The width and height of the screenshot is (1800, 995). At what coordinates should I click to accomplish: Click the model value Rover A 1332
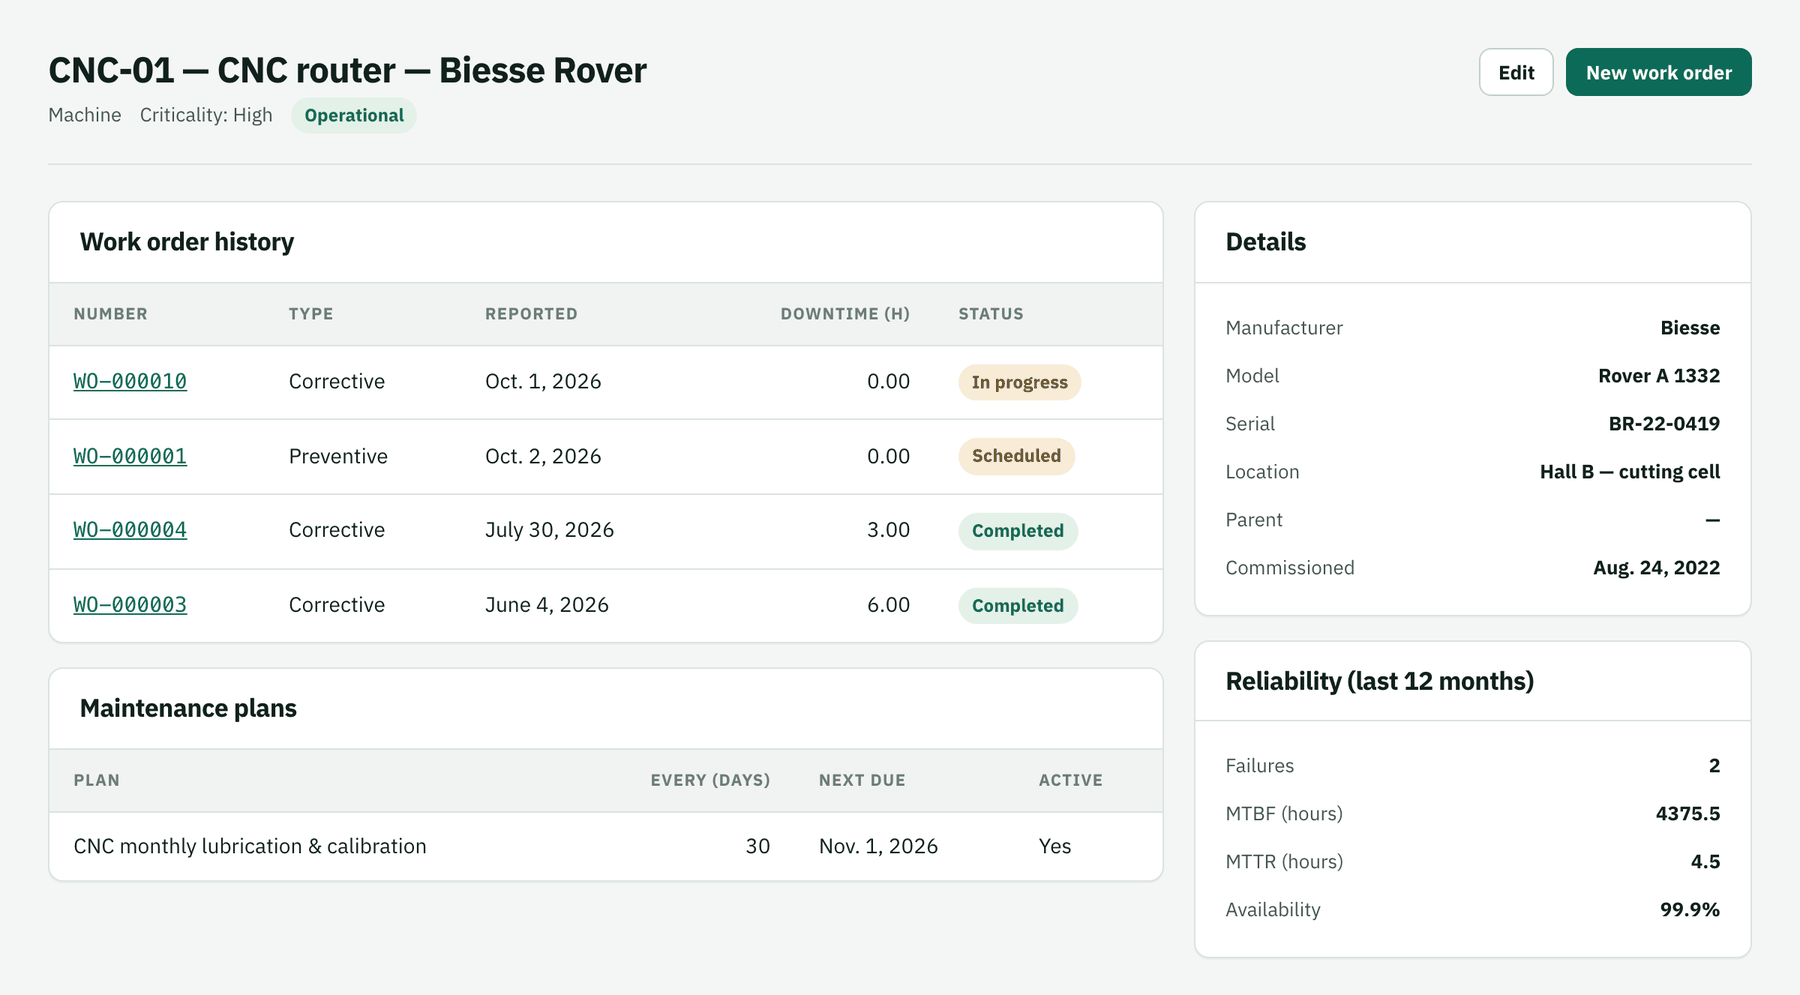click(x=1659, y=376)
